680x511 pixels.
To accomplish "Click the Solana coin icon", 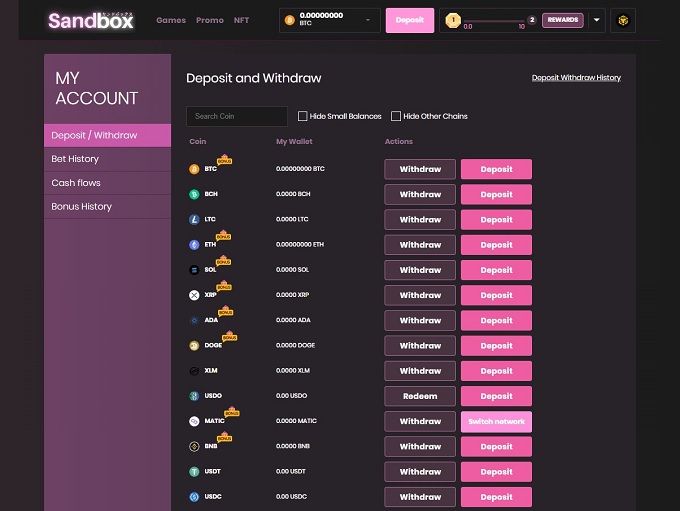I will pos(194,270).
